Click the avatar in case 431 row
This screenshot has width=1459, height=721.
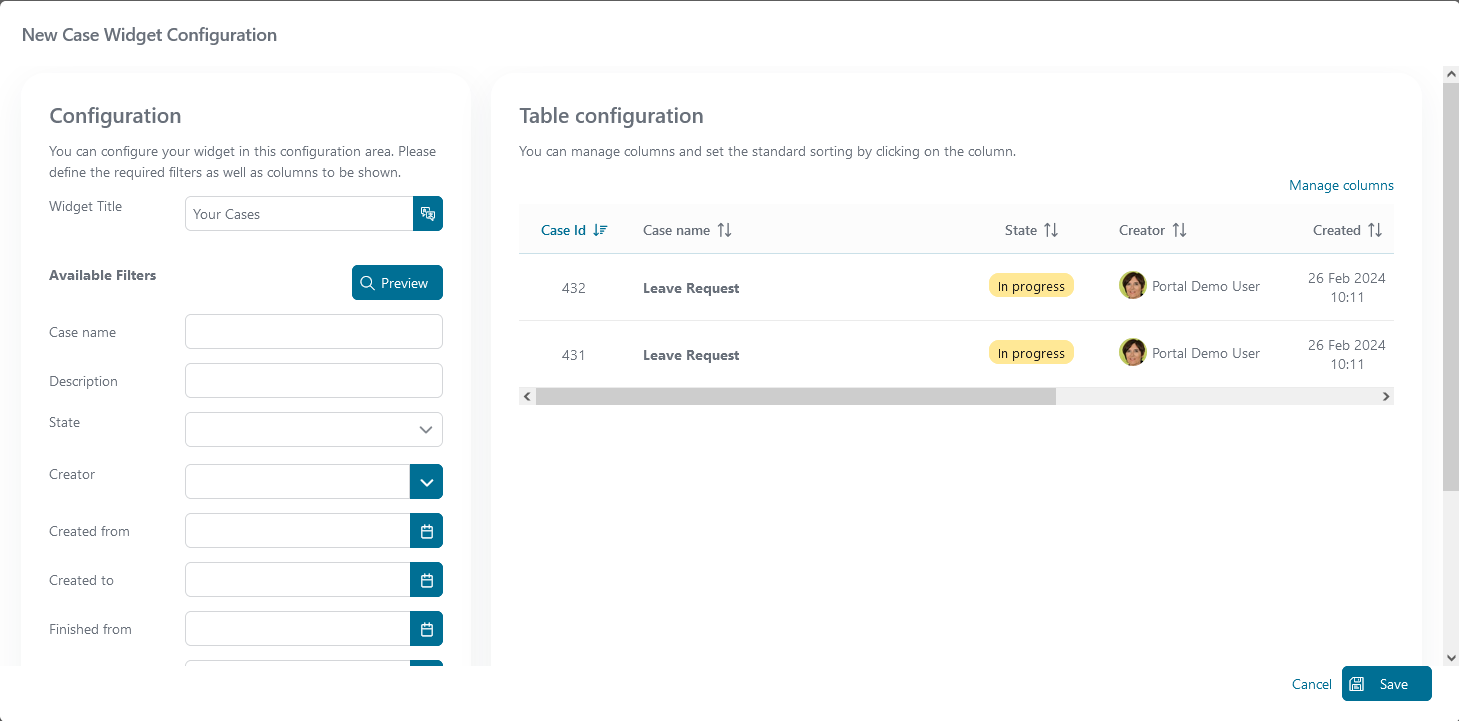[x=1132, y=352]
